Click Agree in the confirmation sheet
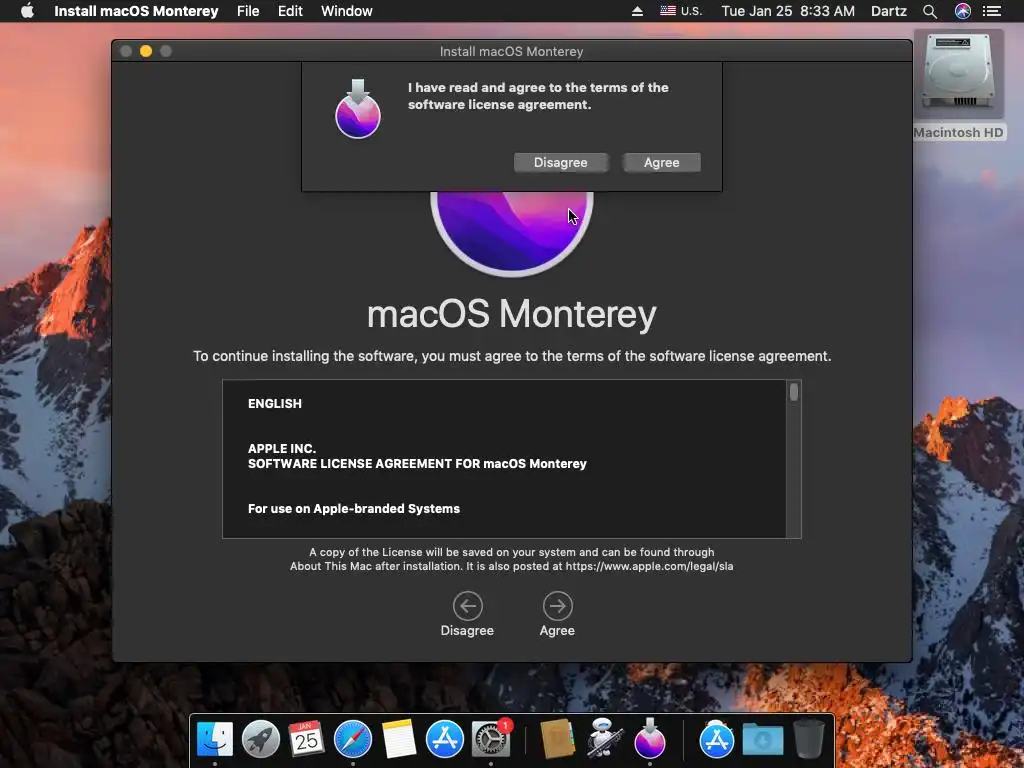Screen dimensions: 1024x768 click(662, 163)
